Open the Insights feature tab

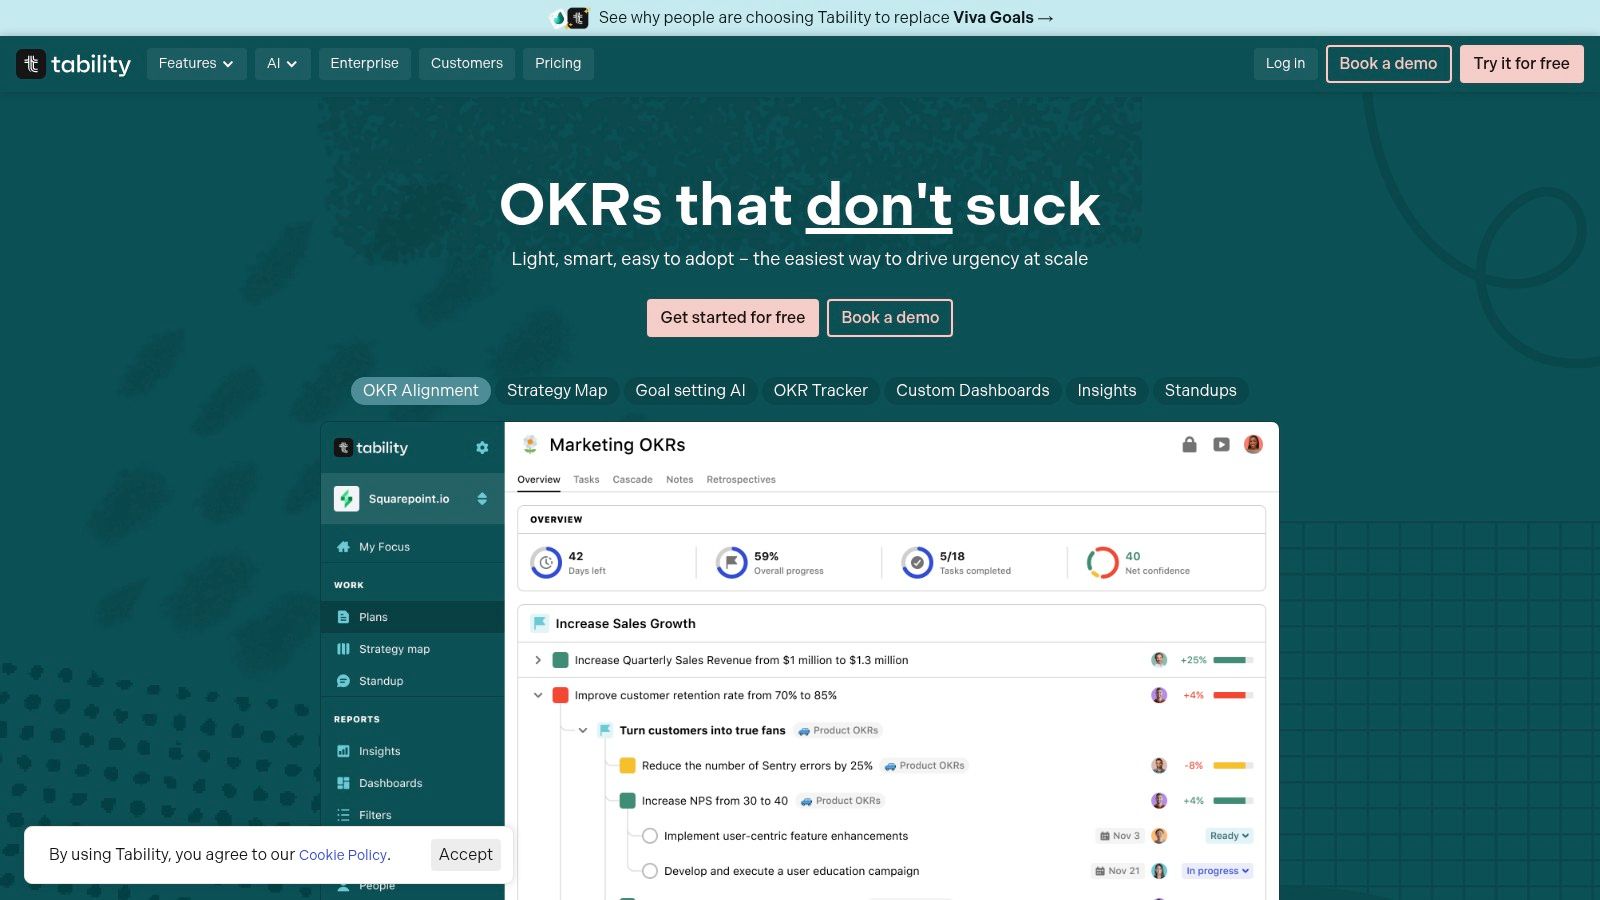pos(1106,391)
